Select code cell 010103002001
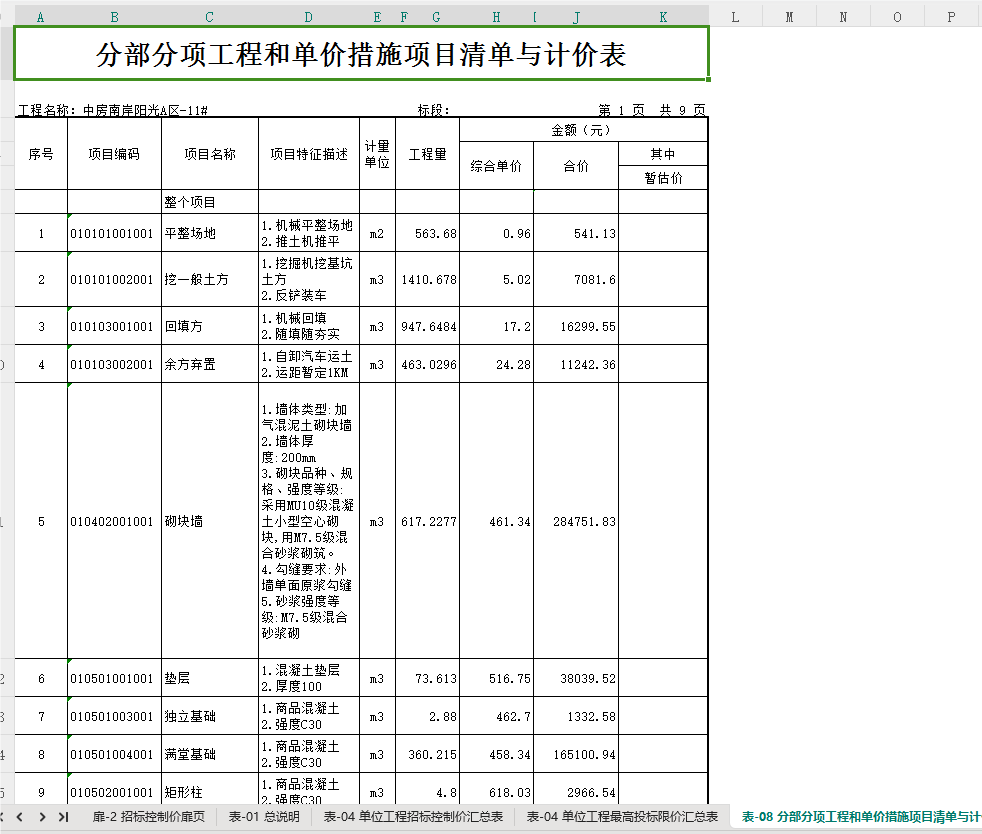The image size is (982, 834). 114,364
